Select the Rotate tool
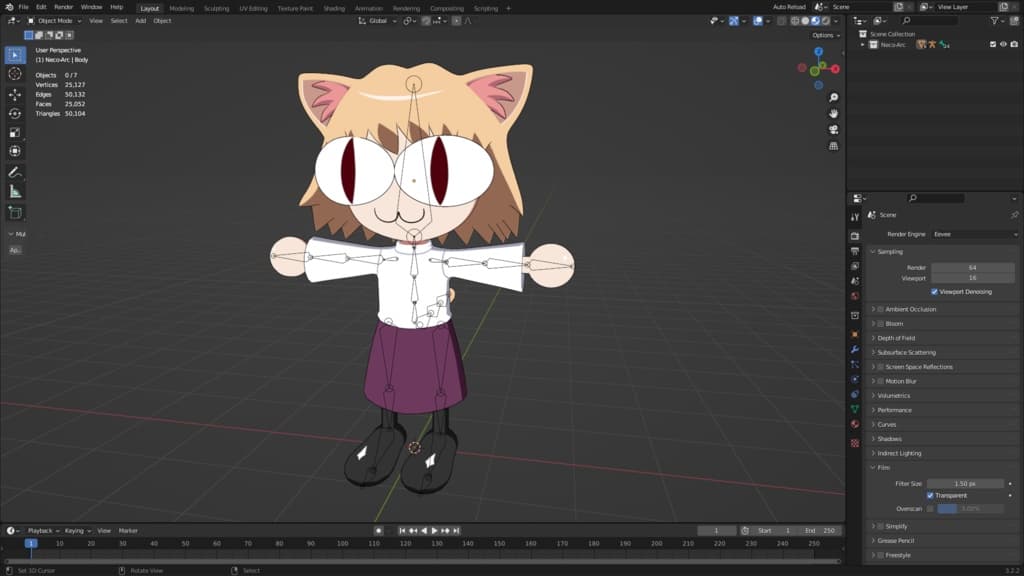 click(15, 113)
